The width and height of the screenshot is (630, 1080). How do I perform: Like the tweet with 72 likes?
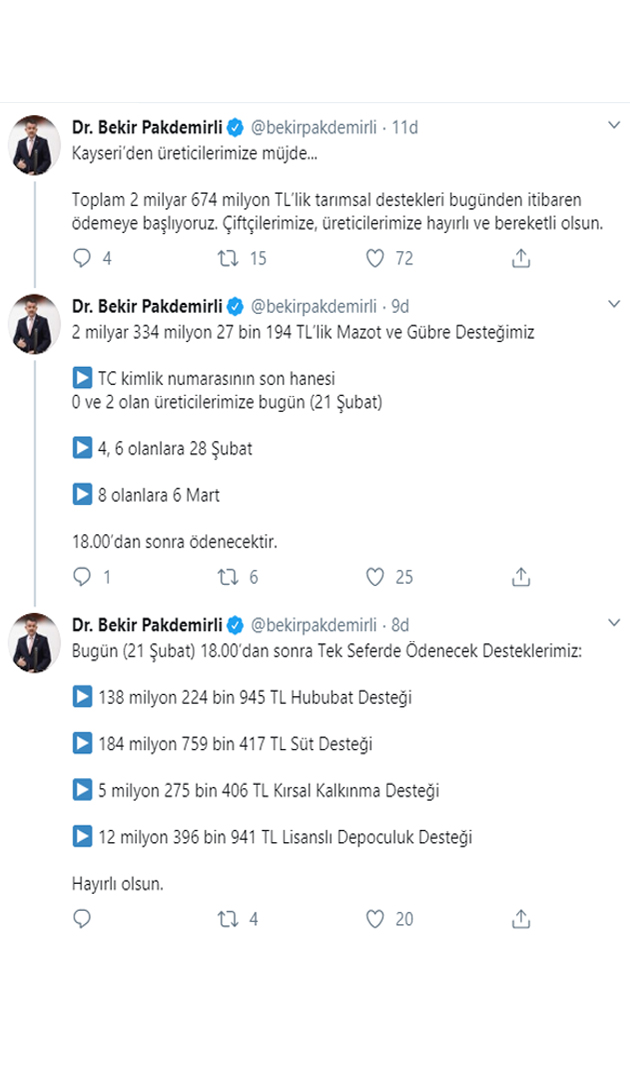coord(375,259)
